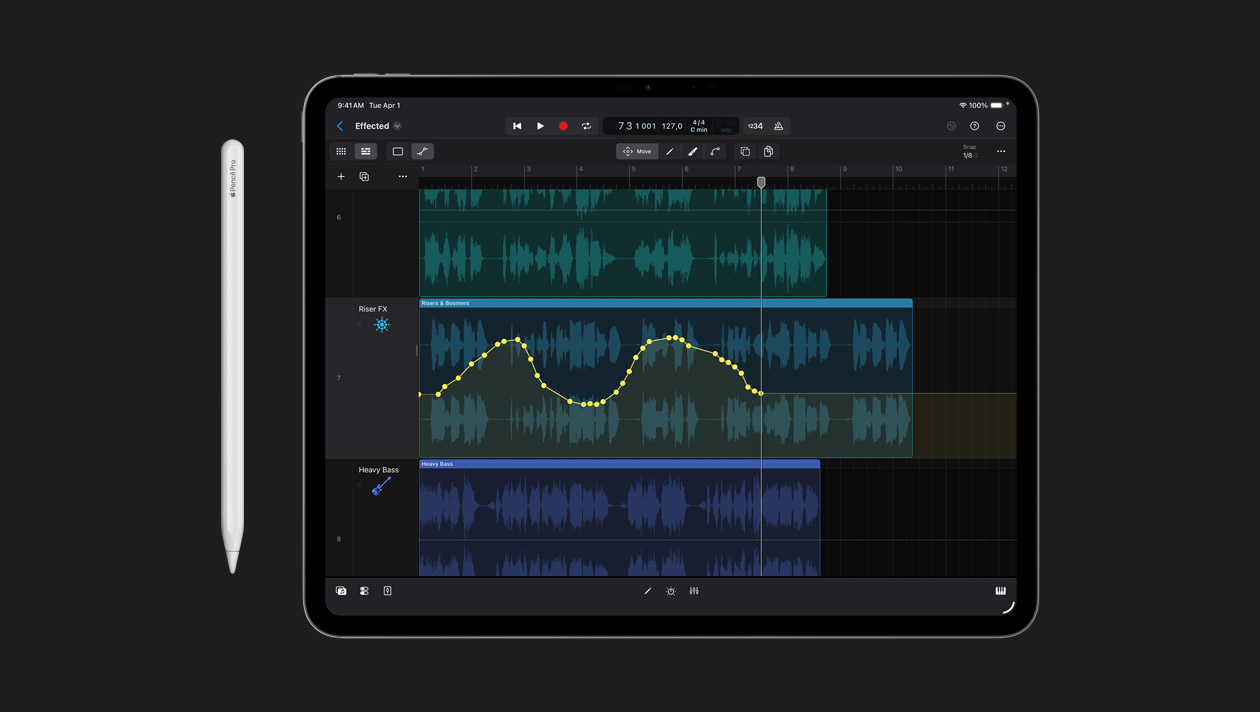Enable Cycle looping mode
Screen dimensions: 1260x712
pyautogui.click(x=586, y=125)
